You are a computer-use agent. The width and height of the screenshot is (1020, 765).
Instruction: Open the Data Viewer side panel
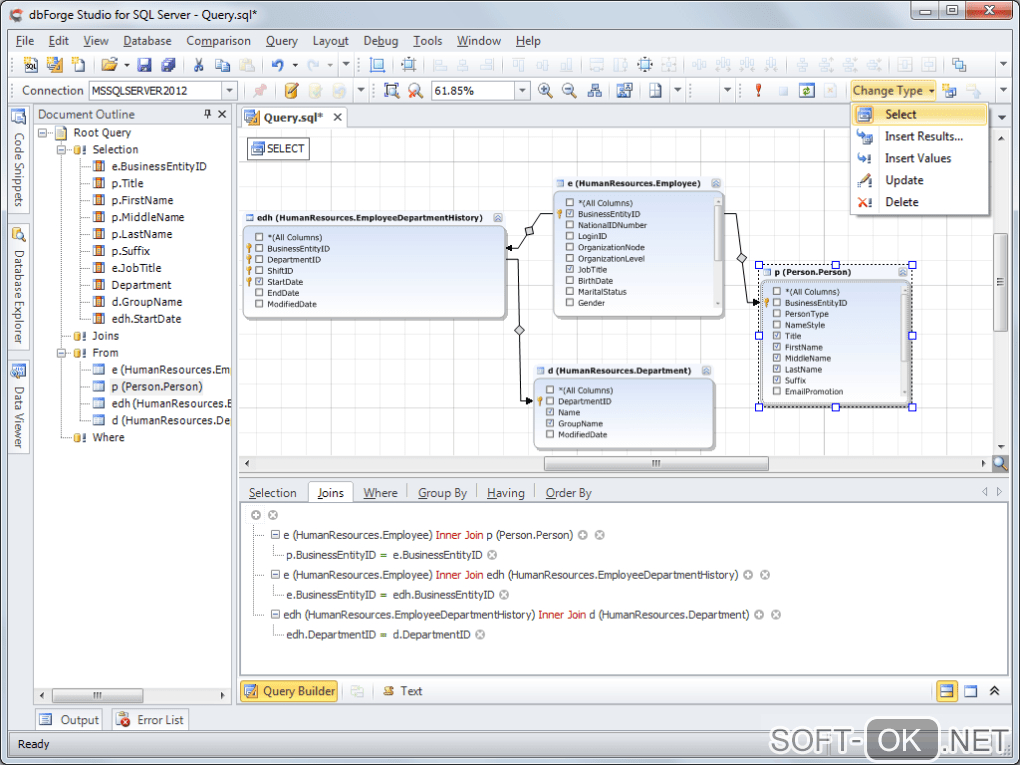click(18, 407)
